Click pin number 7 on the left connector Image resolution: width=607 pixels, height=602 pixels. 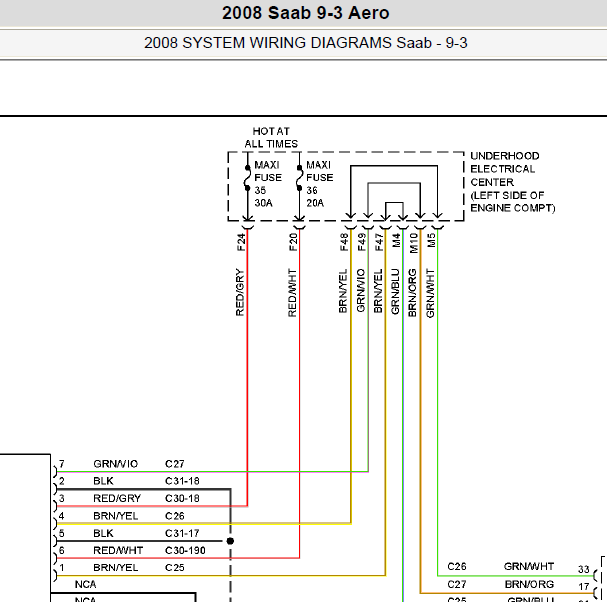coord(62,464)
